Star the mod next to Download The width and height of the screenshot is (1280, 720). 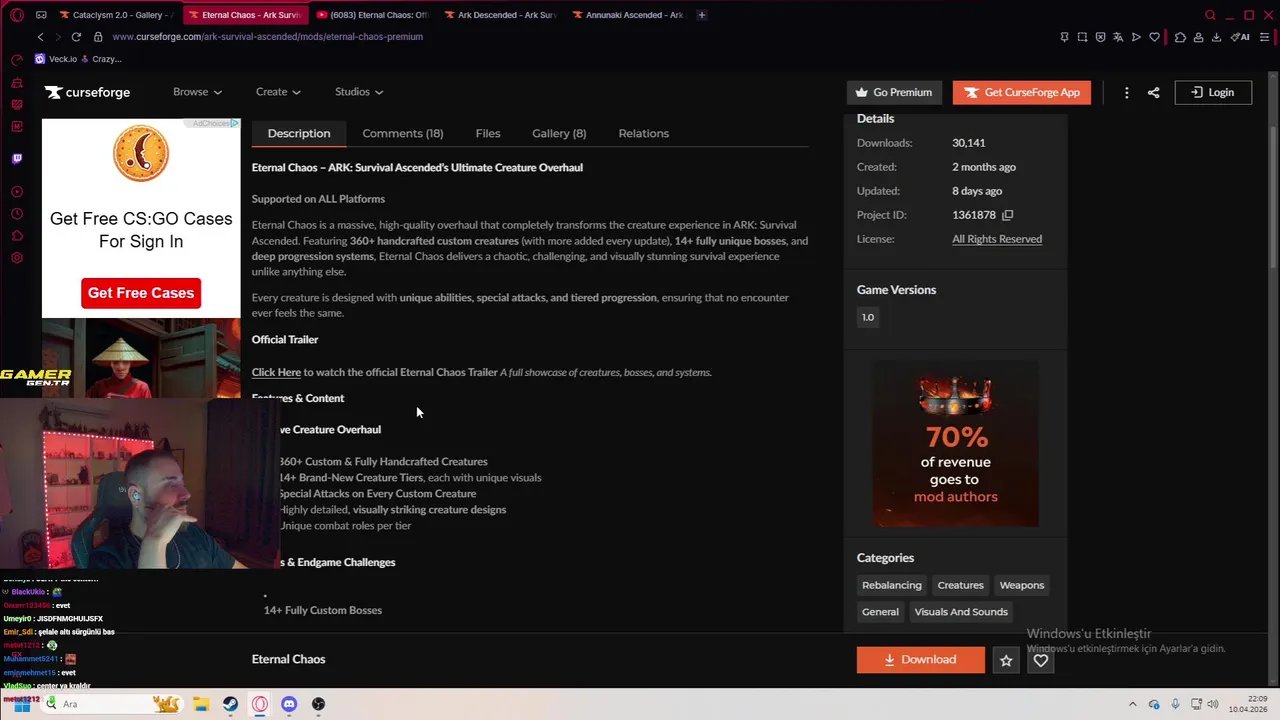(x=1006, y=660)
